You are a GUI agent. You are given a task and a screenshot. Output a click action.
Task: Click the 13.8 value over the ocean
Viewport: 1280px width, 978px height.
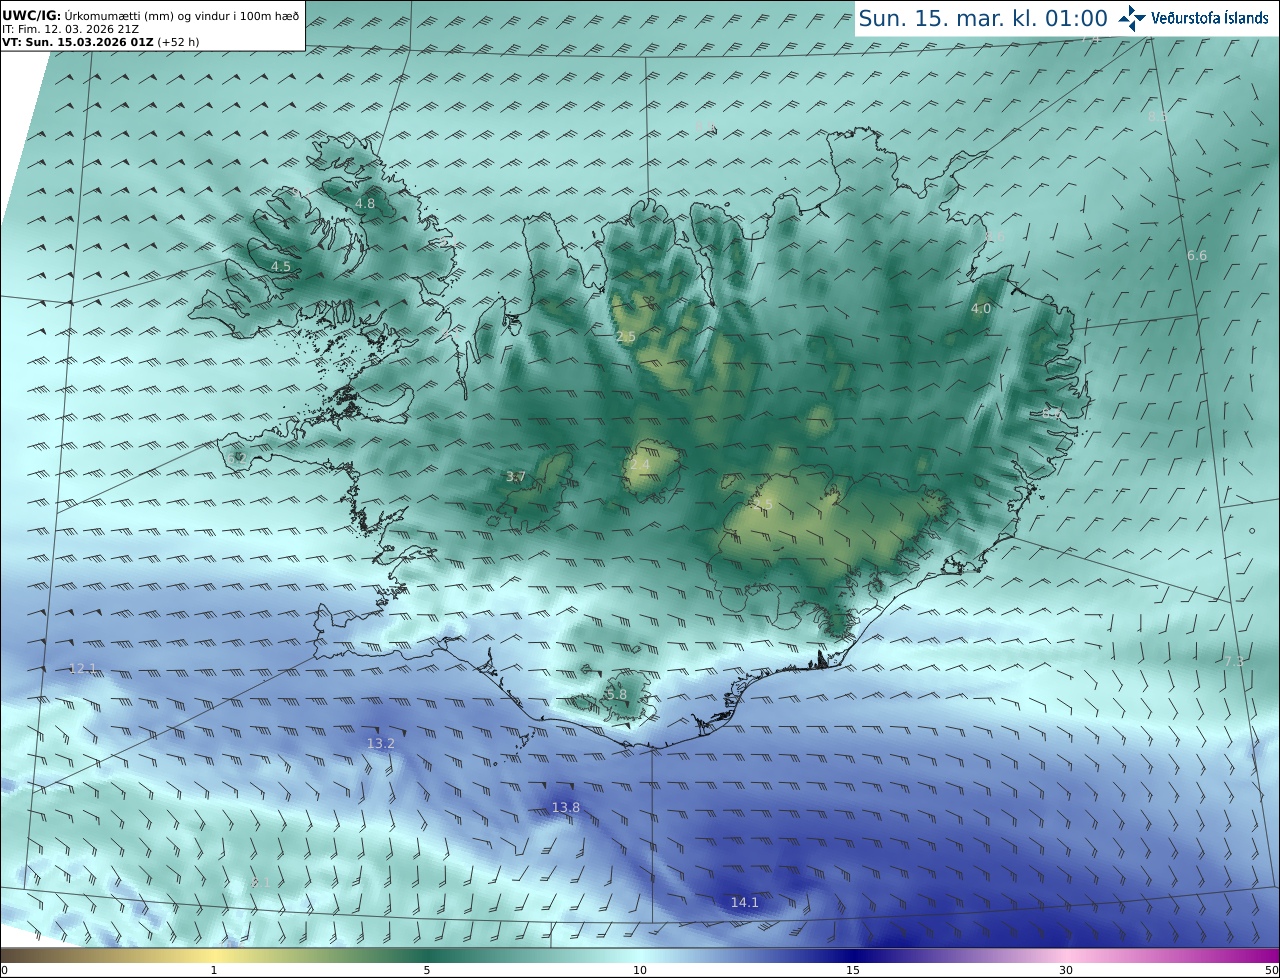click(566, 808)
